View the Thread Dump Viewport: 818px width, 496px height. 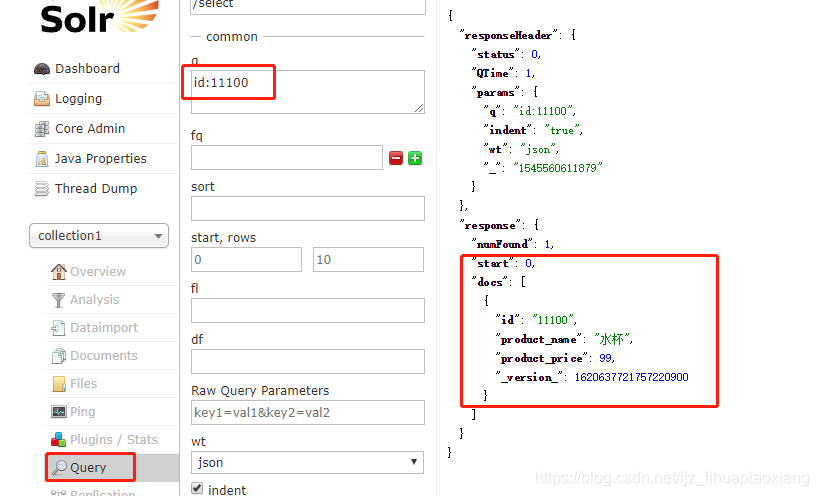pos(96,189)
